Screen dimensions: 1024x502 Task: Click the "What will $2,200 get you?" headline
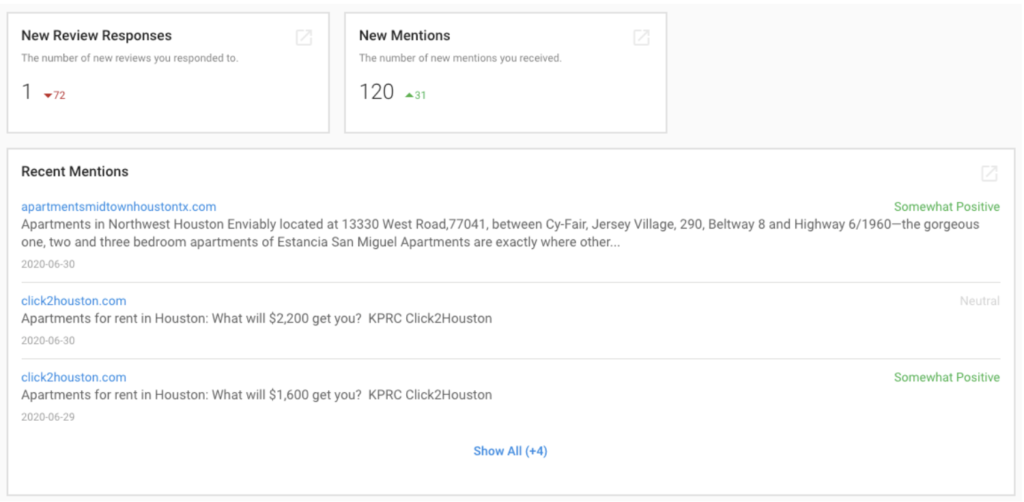256,319
